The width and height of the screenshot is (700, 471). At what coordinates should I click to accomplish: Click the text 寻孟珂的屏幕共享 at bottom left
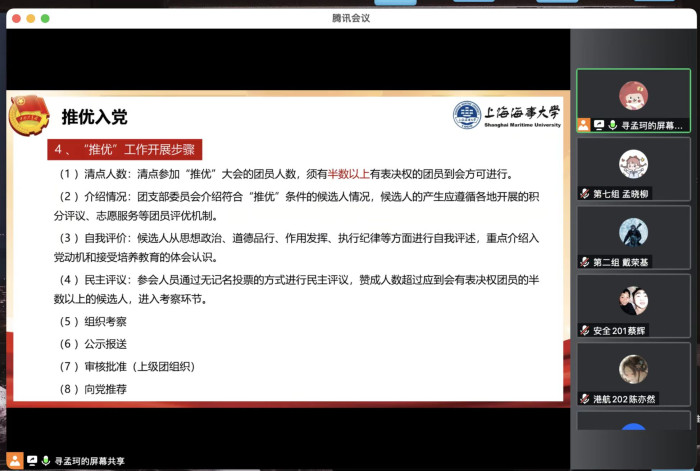coord(89,461)
